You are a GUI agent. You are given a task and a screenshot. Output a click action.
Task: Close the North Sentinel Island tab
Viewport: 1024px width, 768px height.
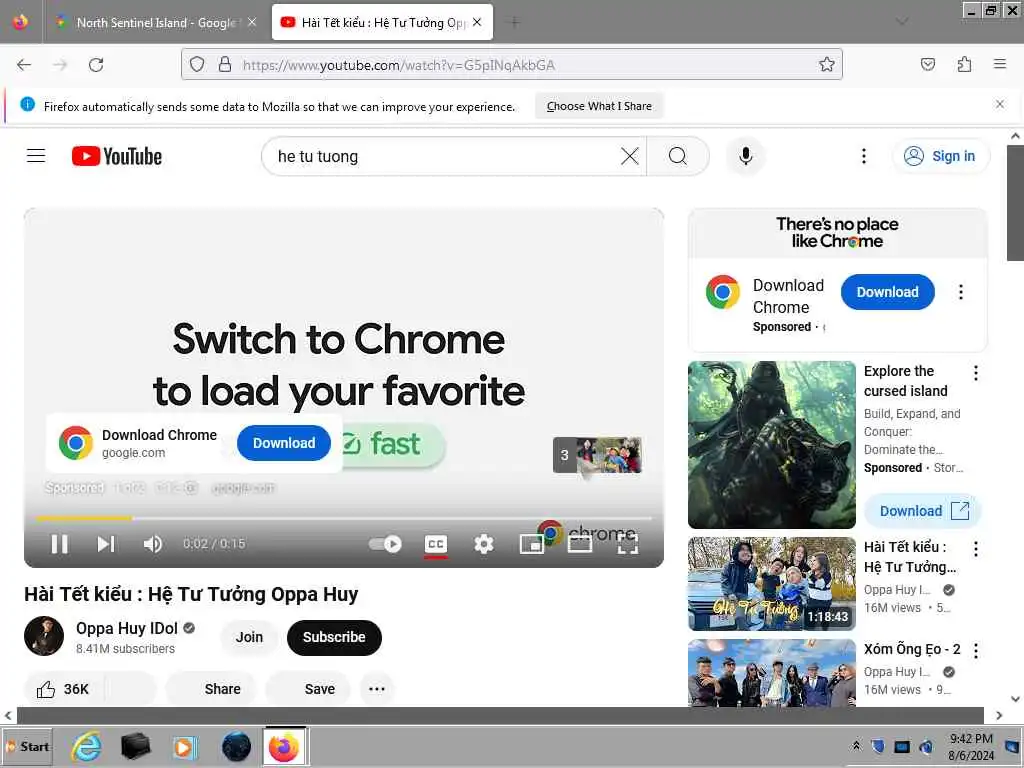pyautogui.click(x=252, y=22)
